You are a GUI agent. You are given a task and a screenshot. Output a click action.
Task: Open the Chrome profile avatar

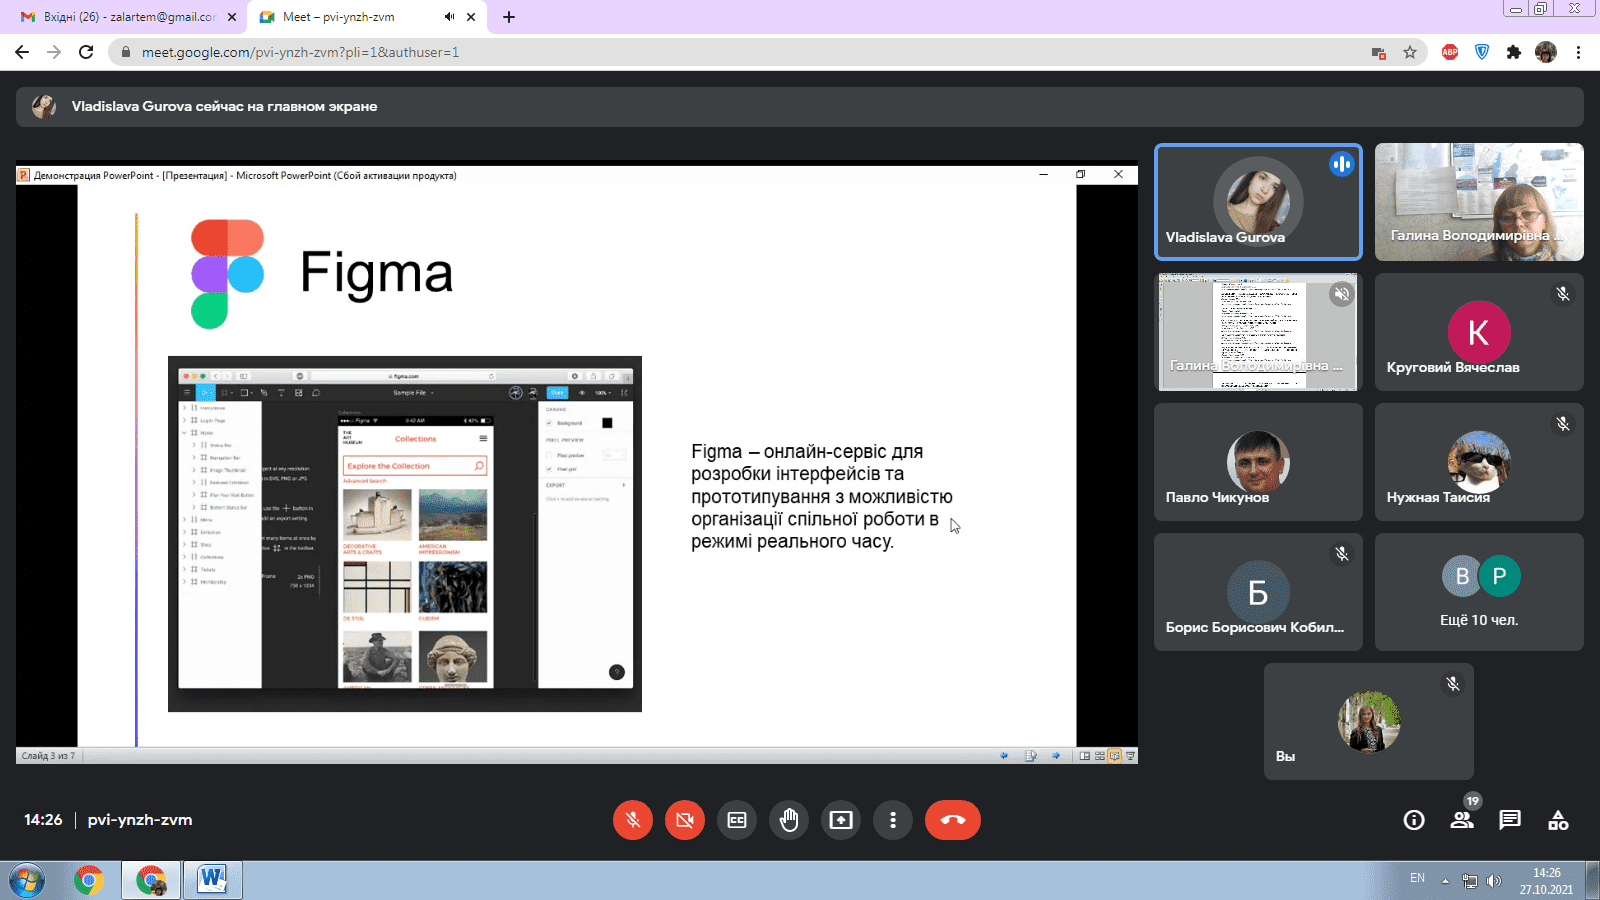point(1546,52)
